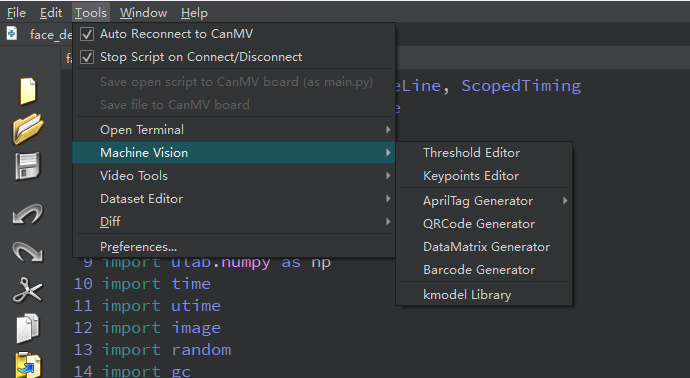Expand the AprilTag Generator submenu
This screenshot has width=690, height=378.
(x=484, y=201)
